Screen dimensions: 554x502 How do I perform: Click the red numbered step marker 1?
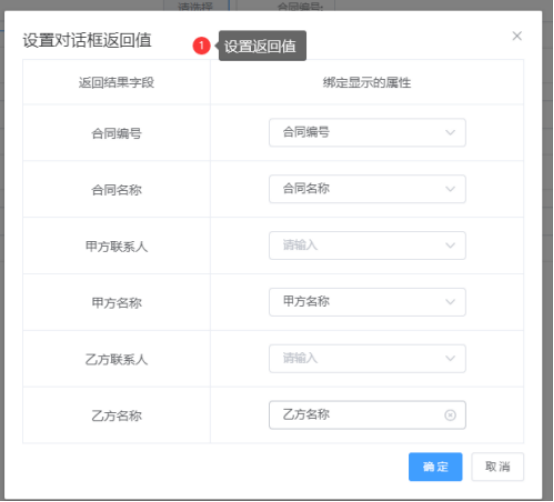click(x=201, y=45)
